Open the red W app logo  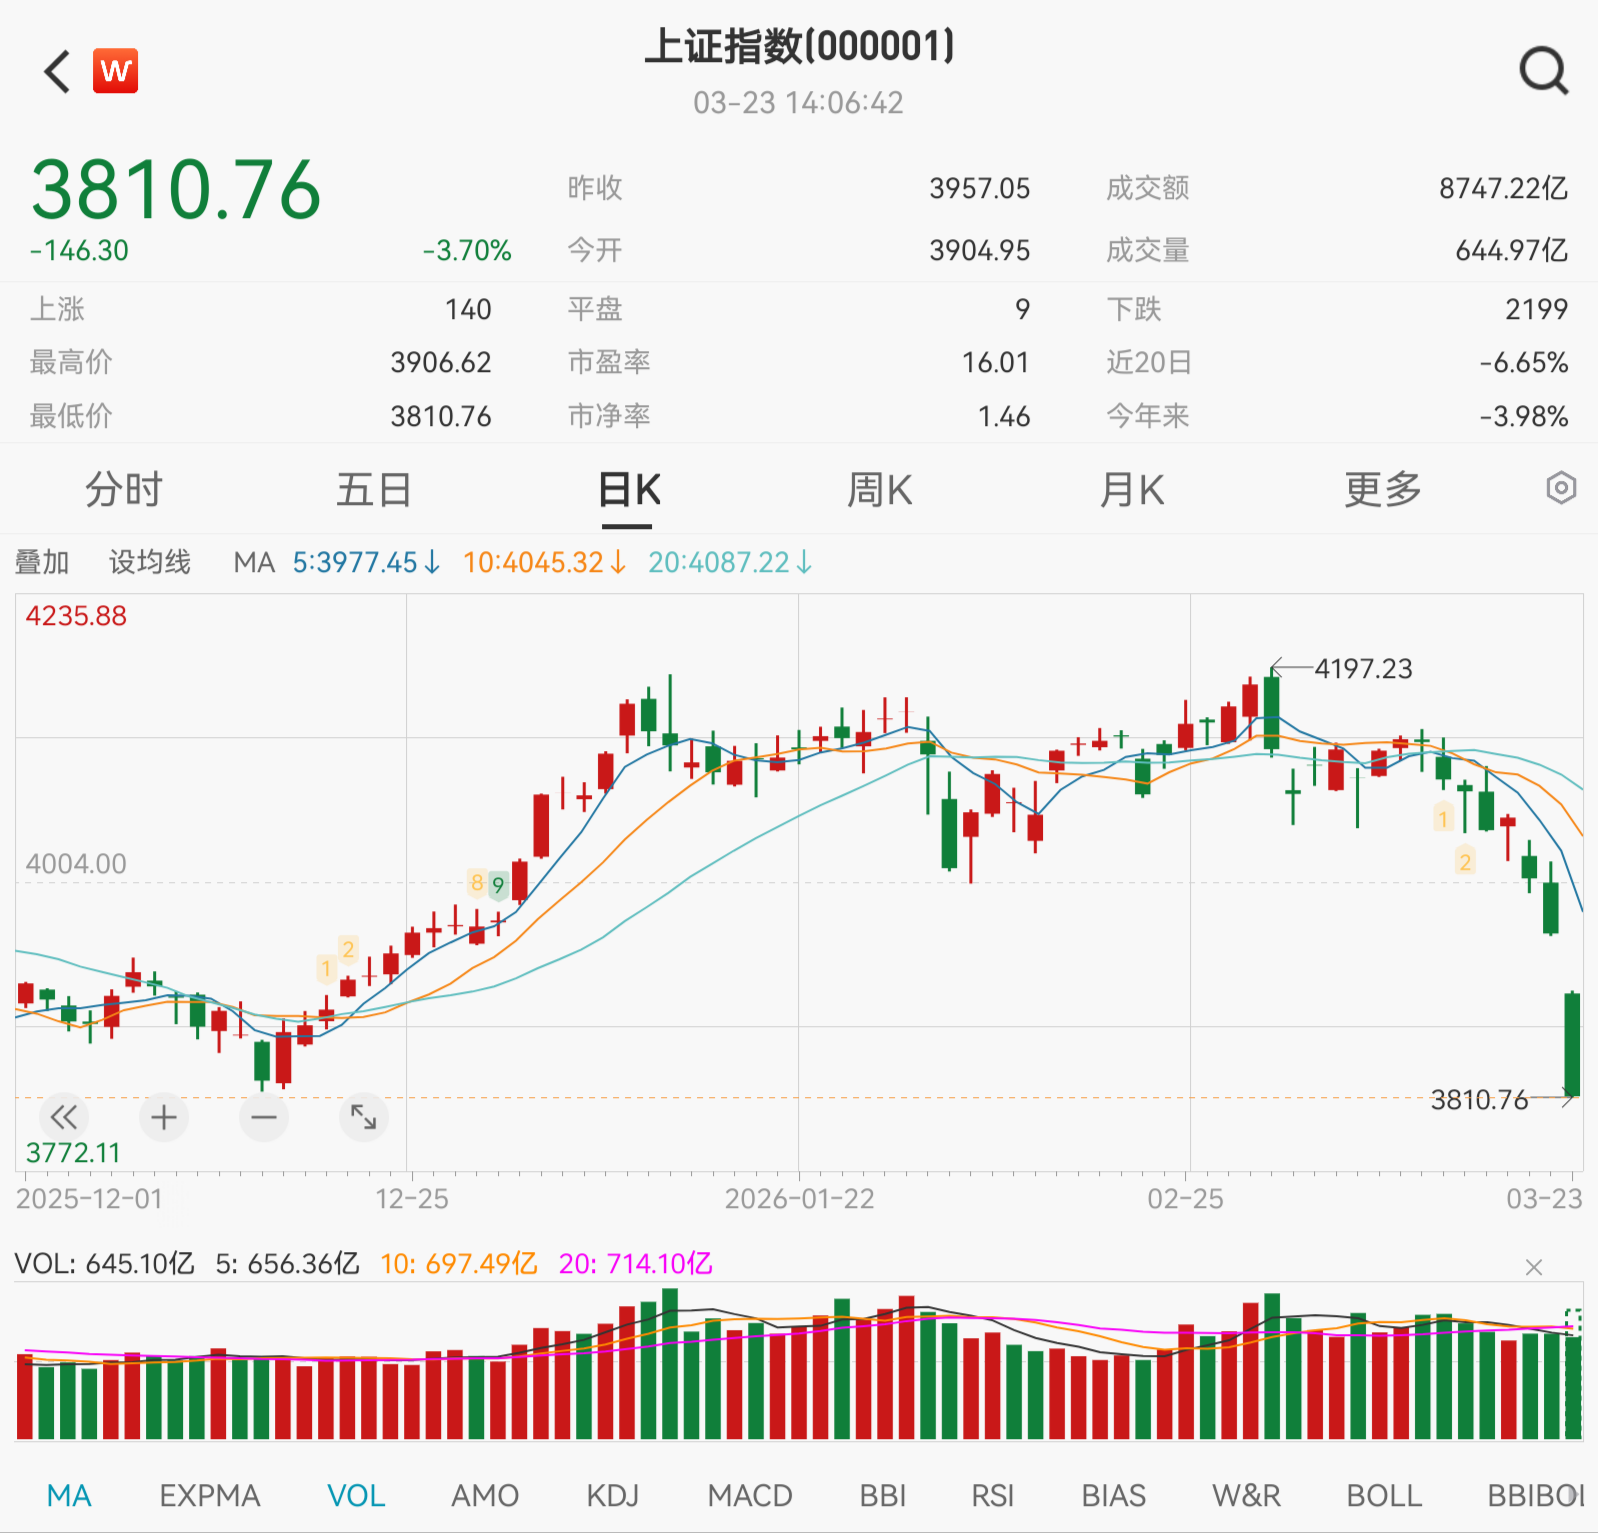point(115,71)
